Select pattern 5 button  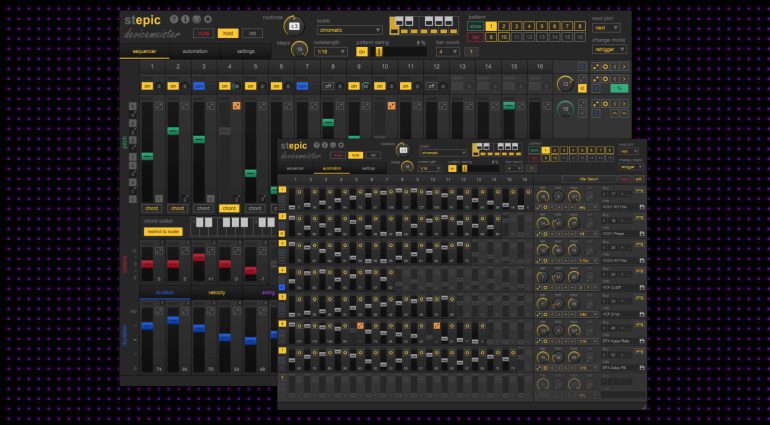pyautogui.click(x=542, y=26)
